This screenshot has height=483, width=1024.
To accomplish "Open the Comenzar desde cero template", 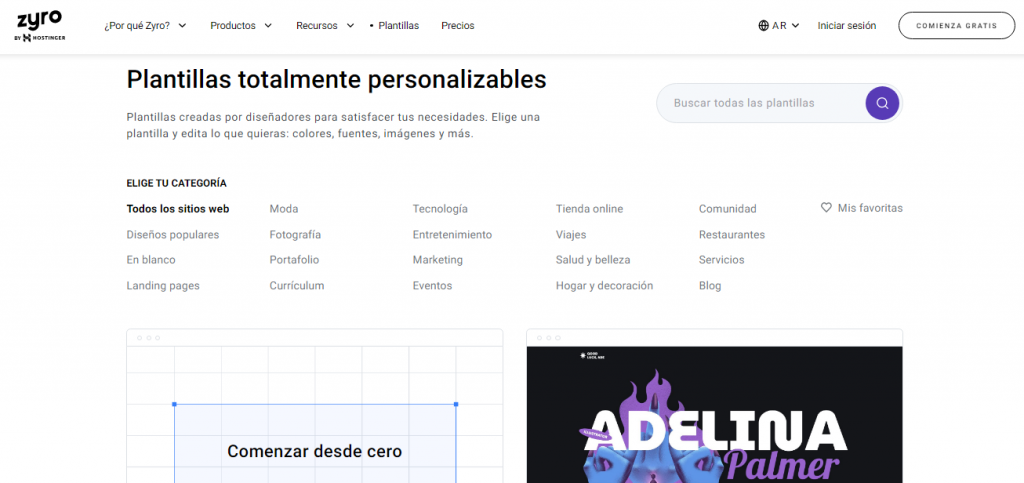I will [x=314, y=406].
